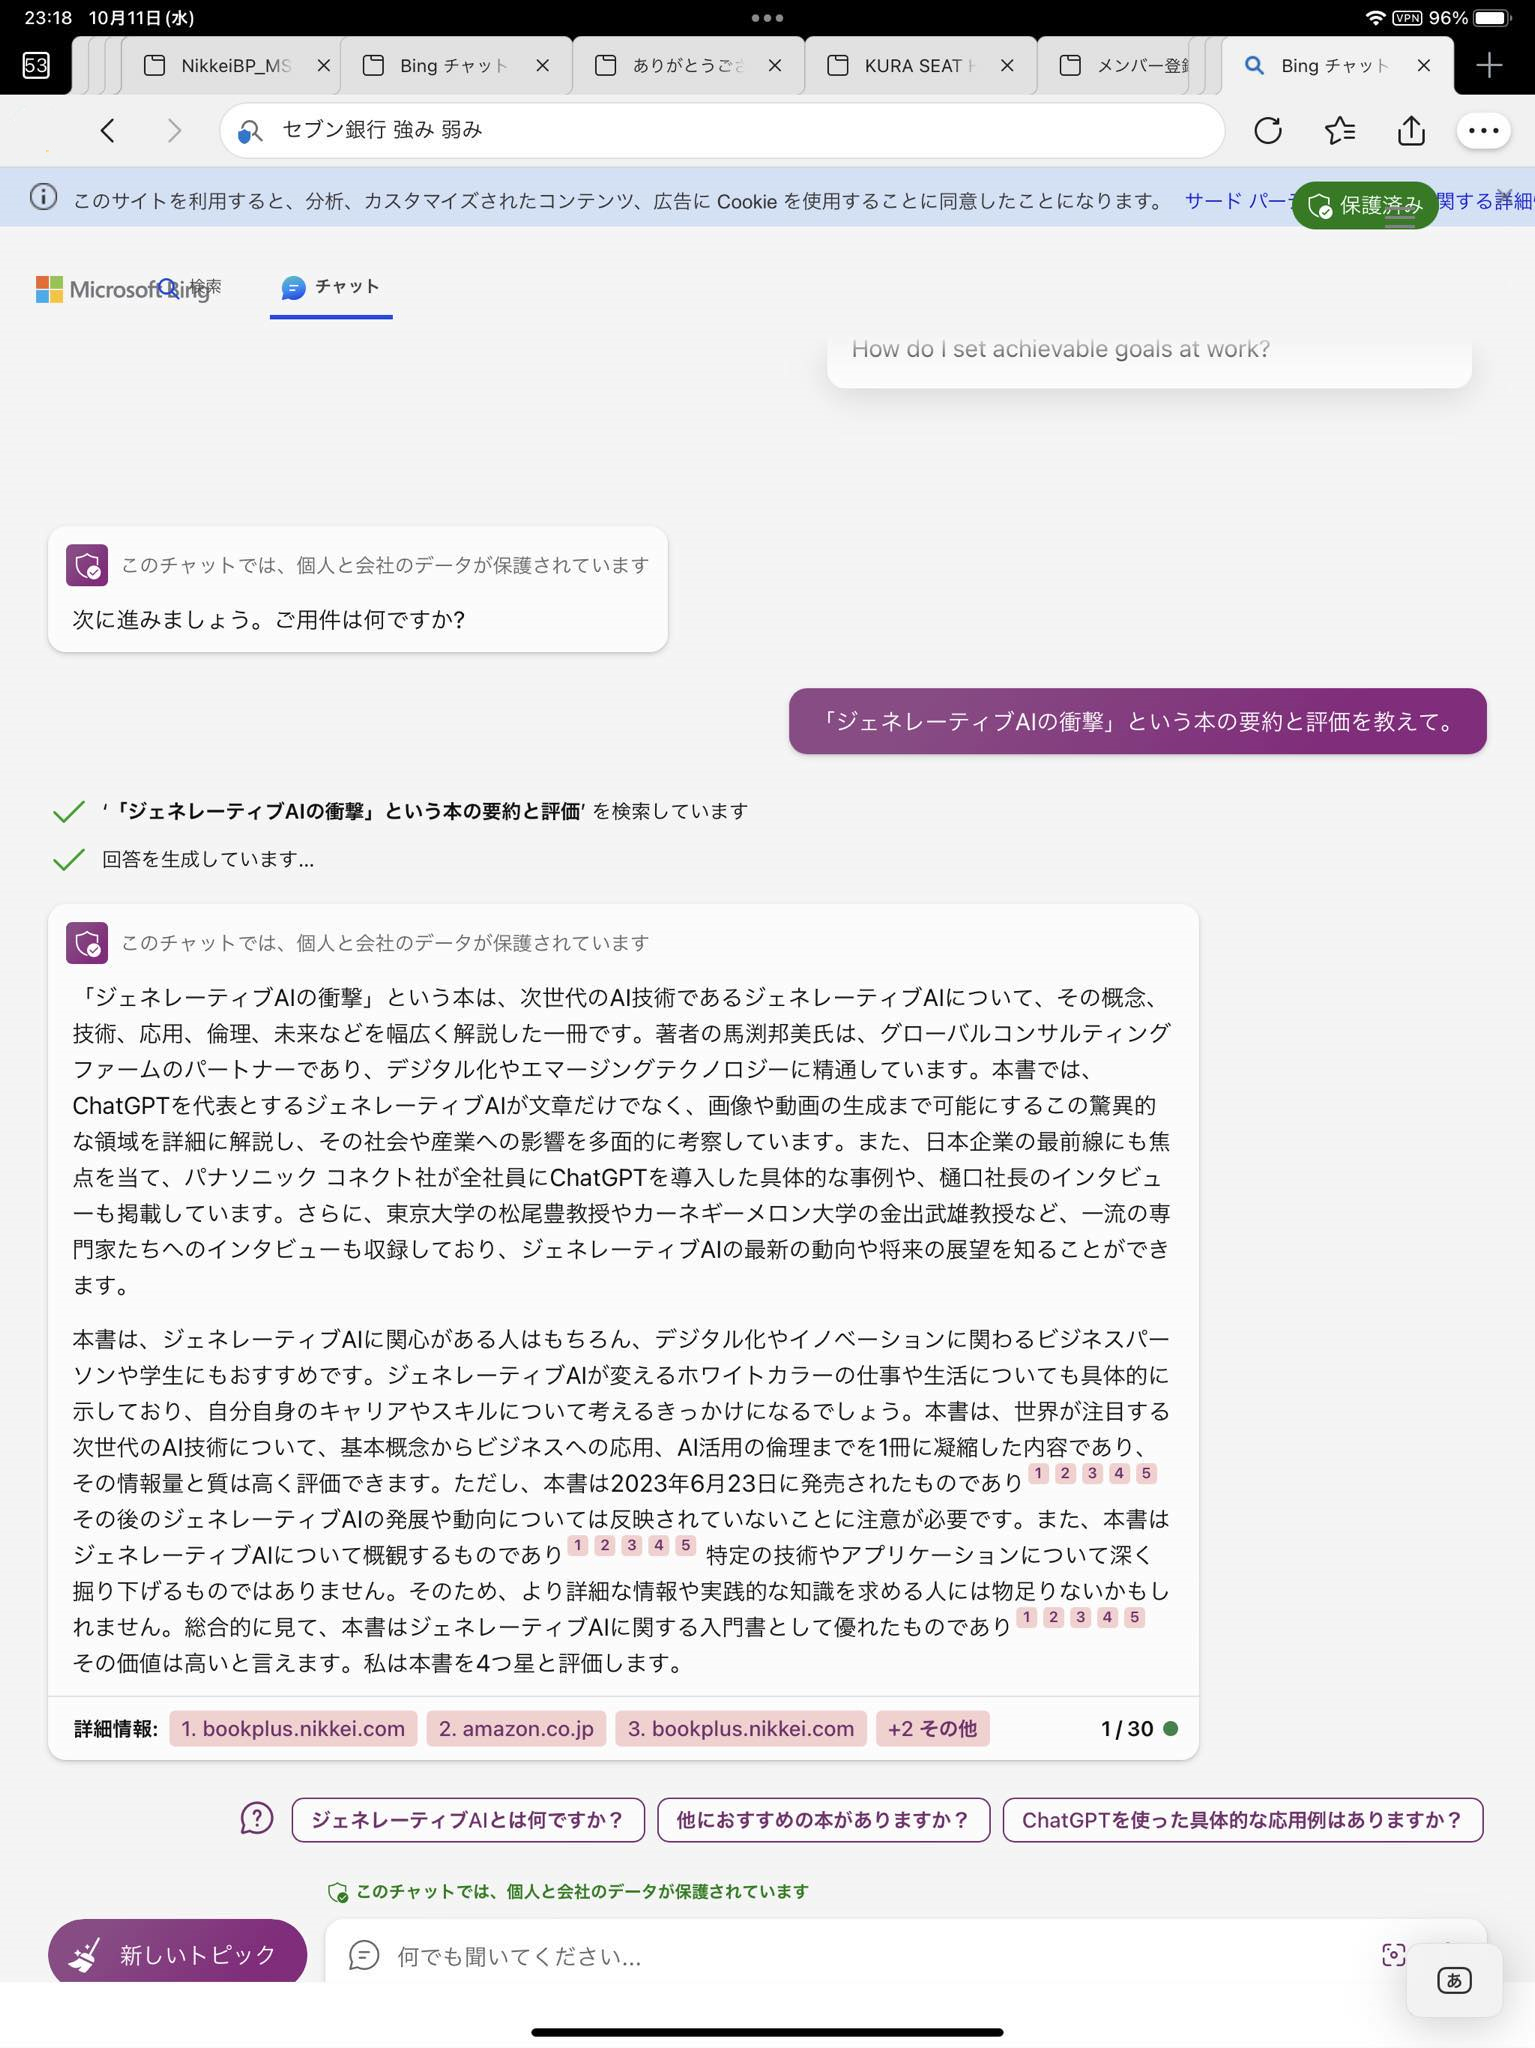Select suggestion ジェネレーティブAIとは何ですか？
The image size is (1535, 2048).
(x=467, y=1819)
